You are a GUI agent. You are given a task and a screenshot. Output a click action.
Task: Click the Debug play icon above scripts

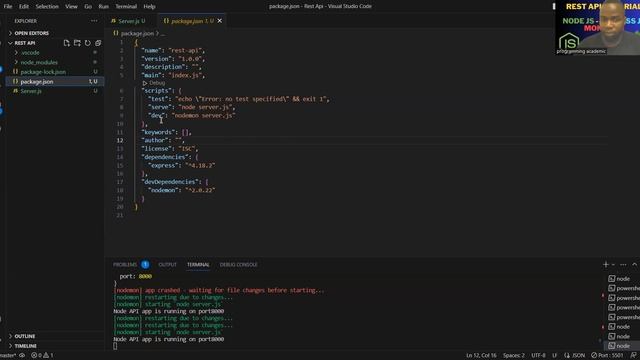coord(145,83)
